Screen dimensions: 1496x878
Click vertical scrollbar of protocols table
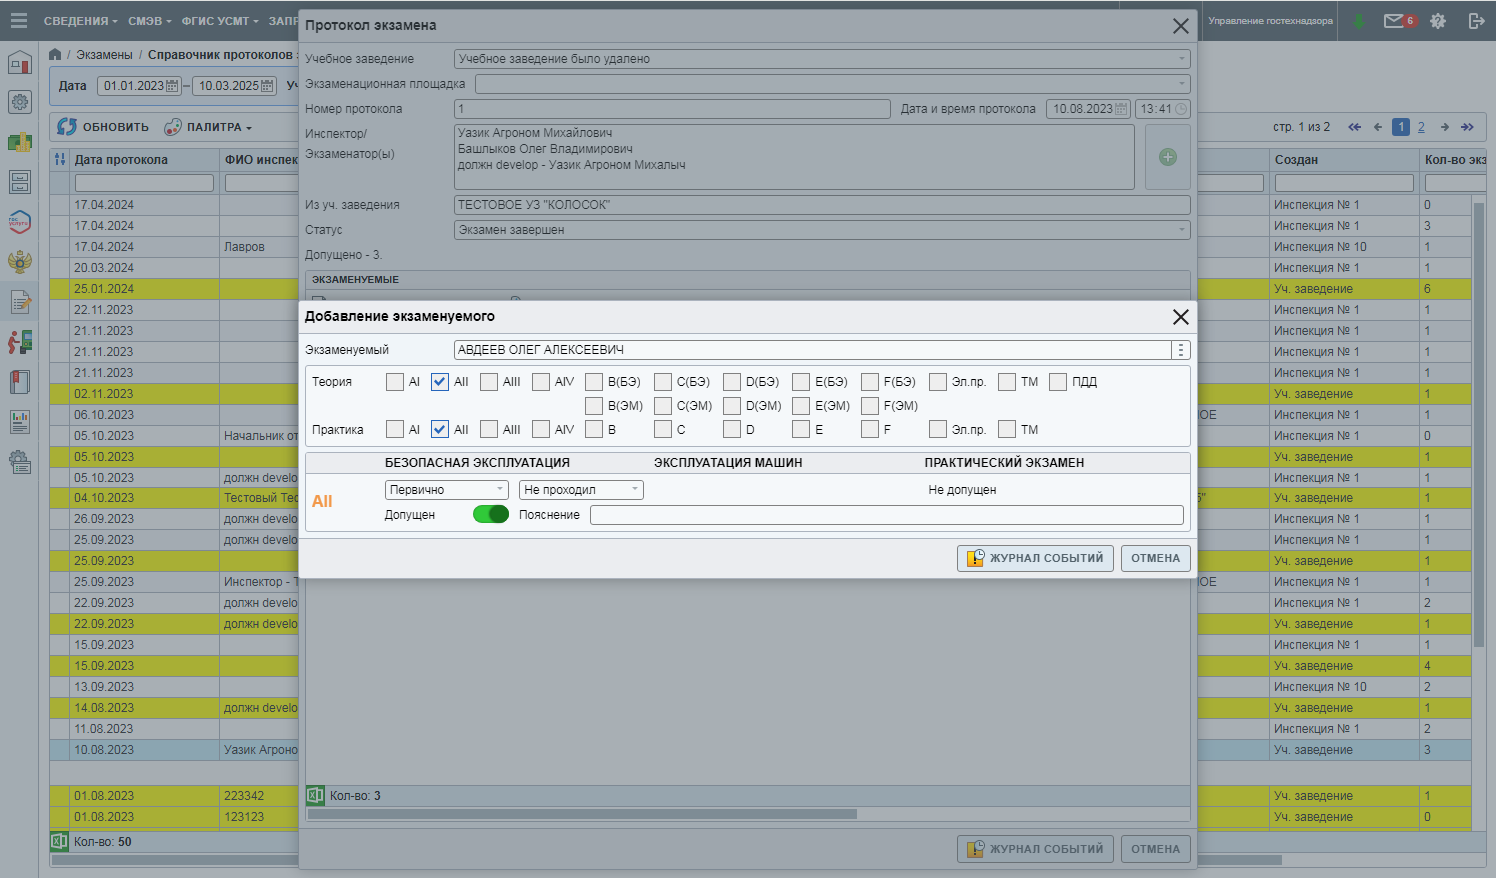pos(1479,425)
